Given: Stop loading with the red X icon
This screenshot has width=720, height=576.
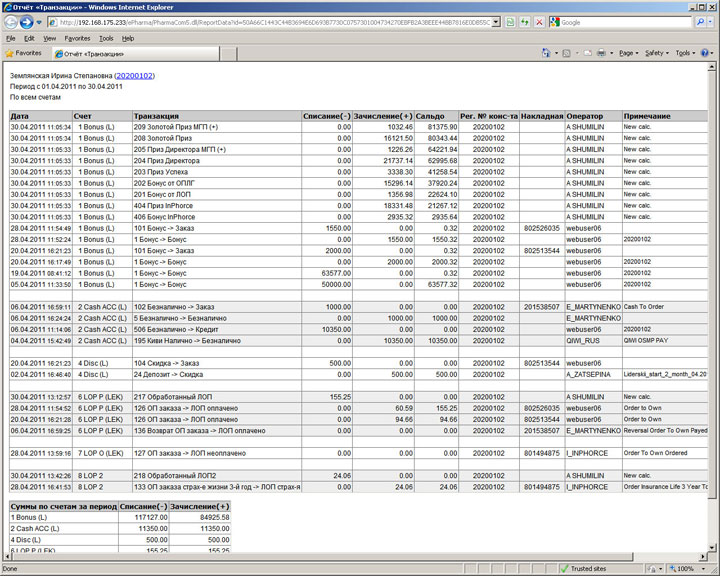Looking at the screenshot, I should (x=540, y=23).
